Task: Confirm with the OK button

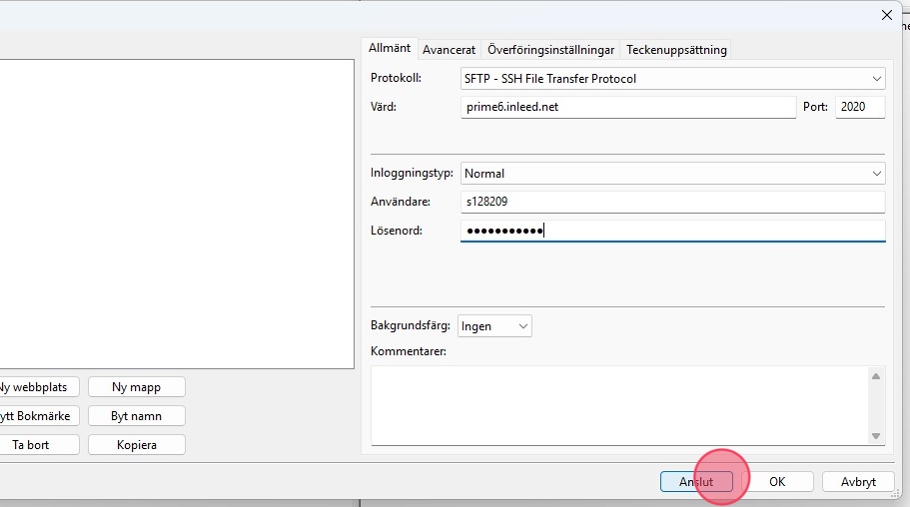Action: (x=777, y=482)
